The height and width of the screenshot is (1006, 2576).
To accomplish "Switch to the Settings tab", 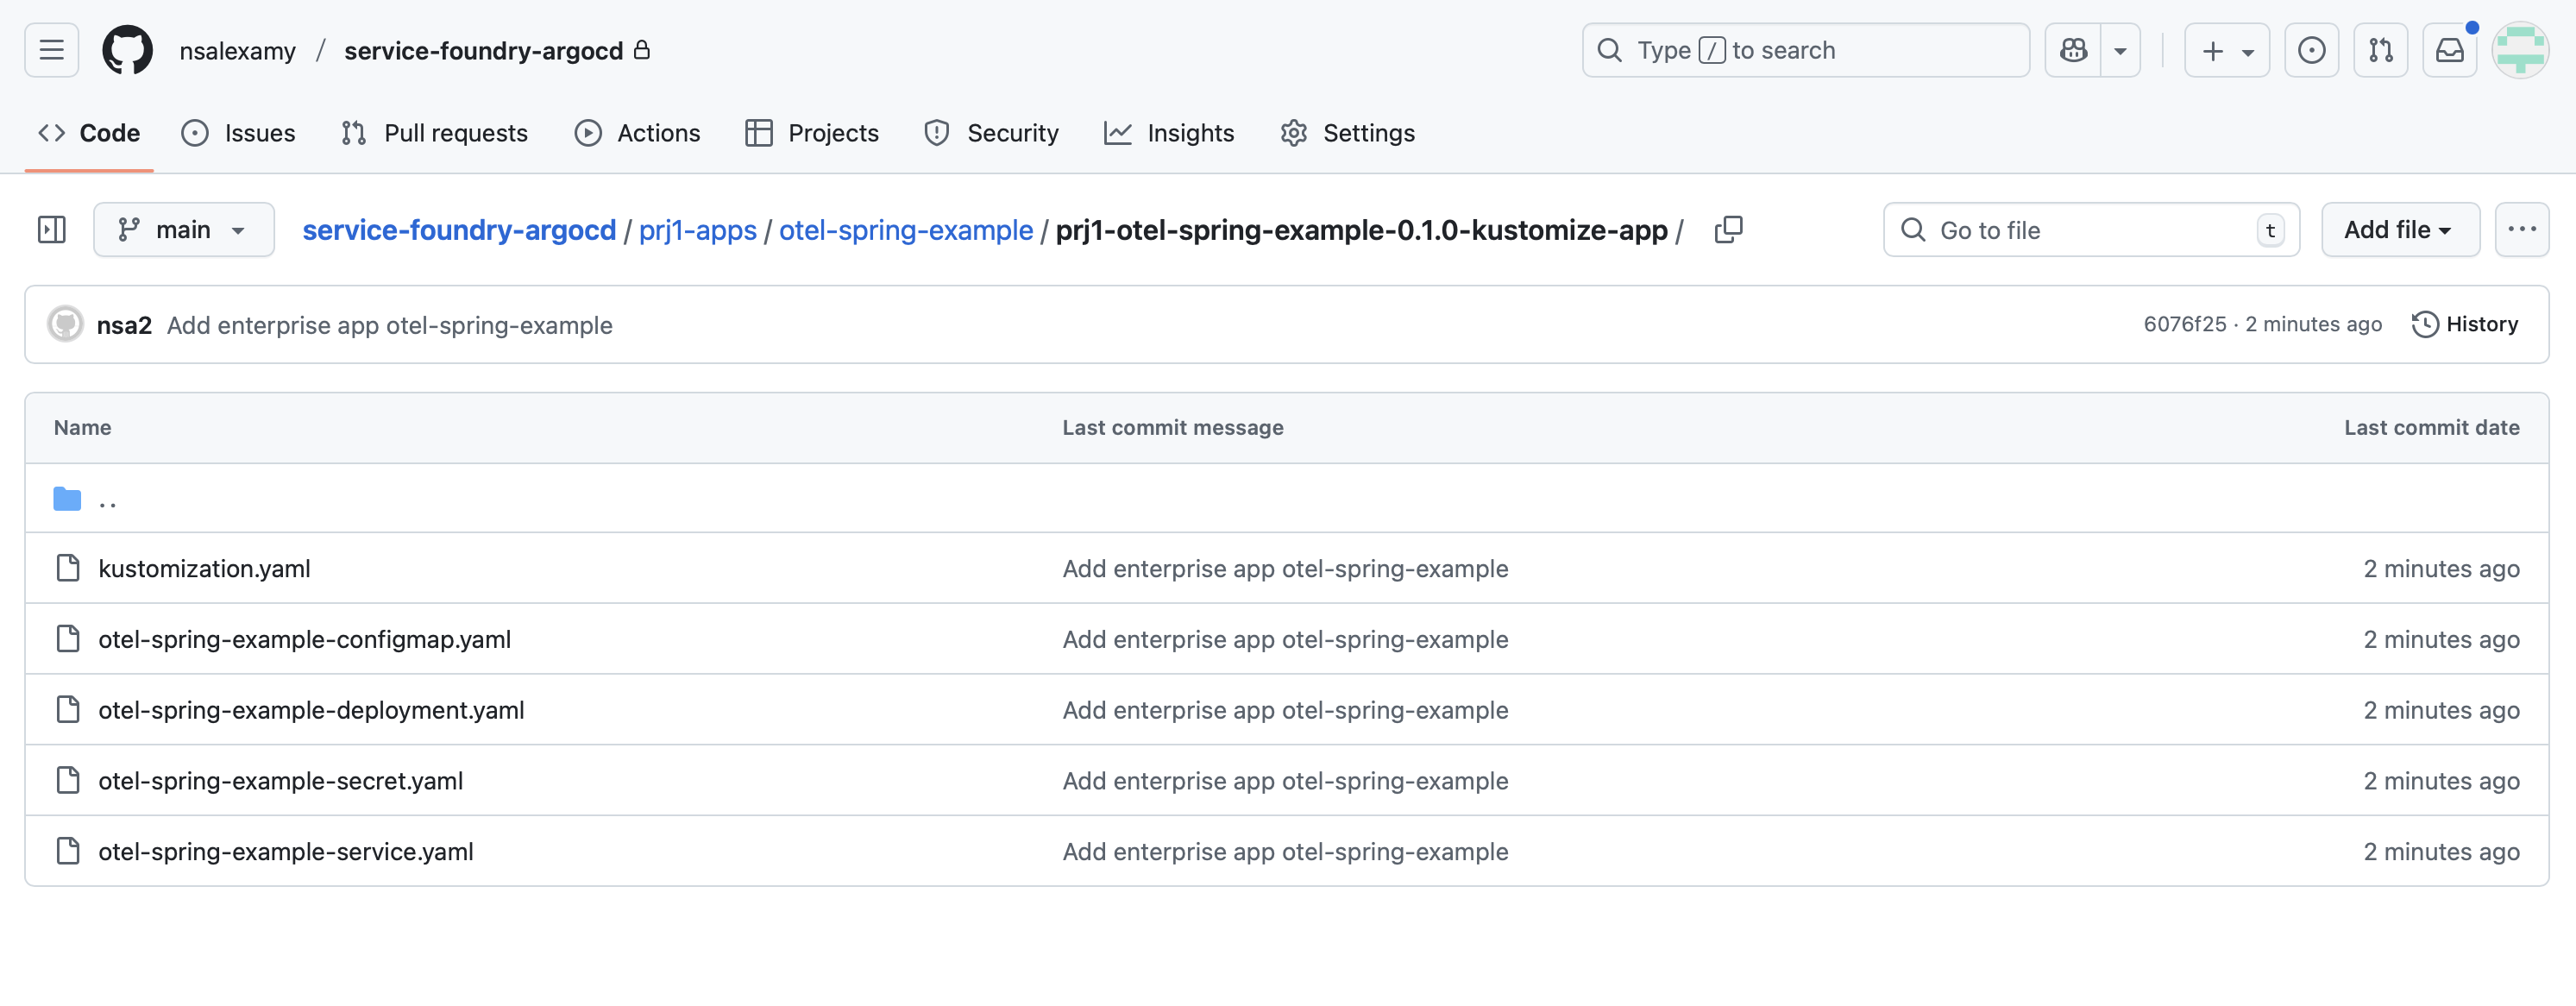I will pyautogui.click(x=1347, y=133).
